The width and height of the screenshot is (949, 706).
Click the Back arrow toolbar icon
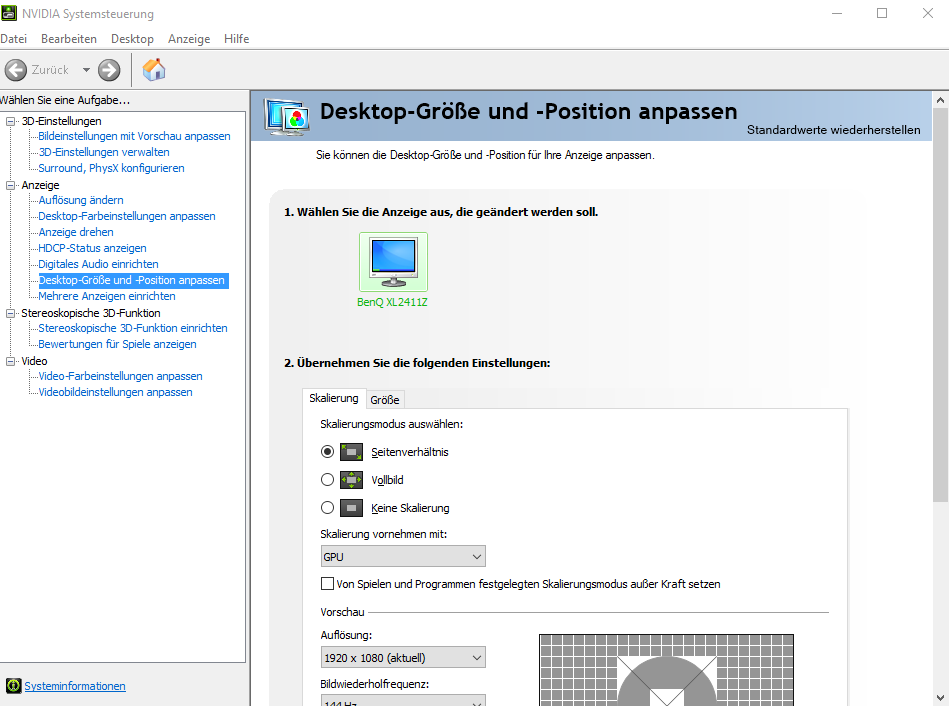tap(16, 70)
